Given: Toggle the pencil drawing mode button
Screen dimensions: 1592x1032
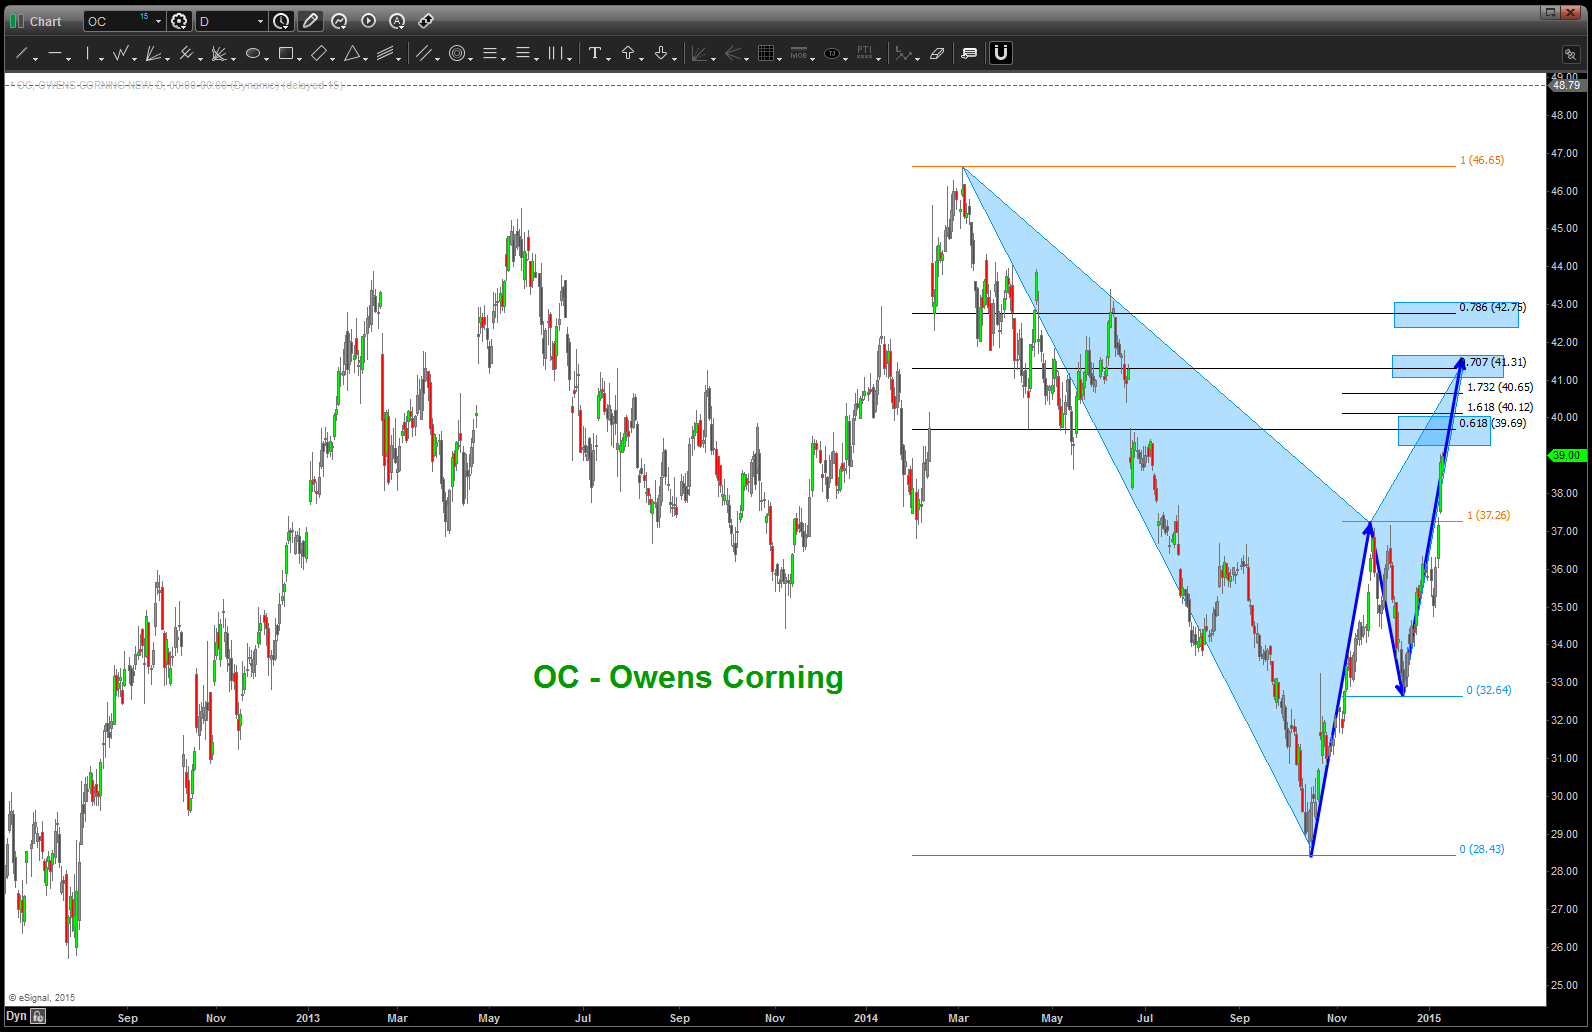Looking at the screenshot, I should click(310, 21).
